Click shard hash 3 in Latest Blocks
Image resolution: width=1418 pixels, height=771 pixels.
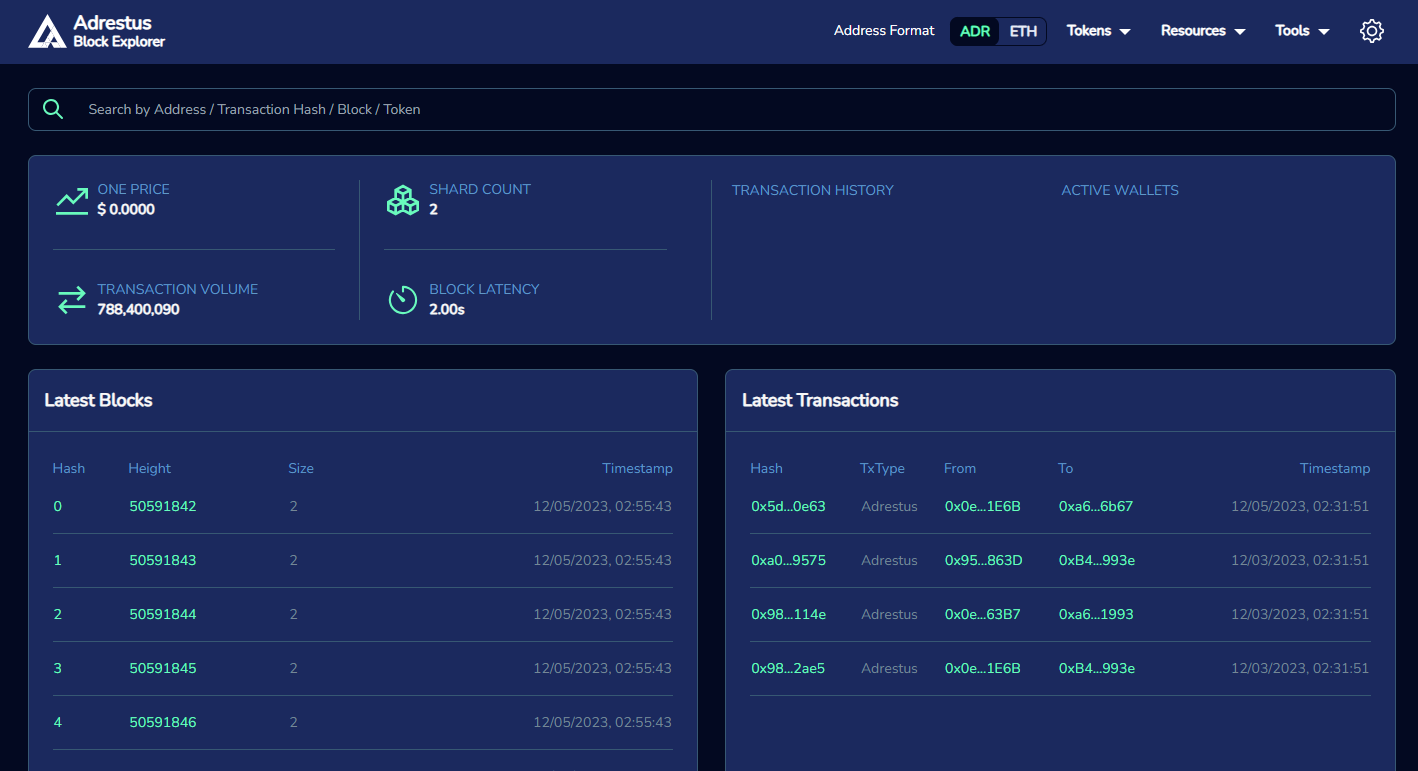(57, 668)
